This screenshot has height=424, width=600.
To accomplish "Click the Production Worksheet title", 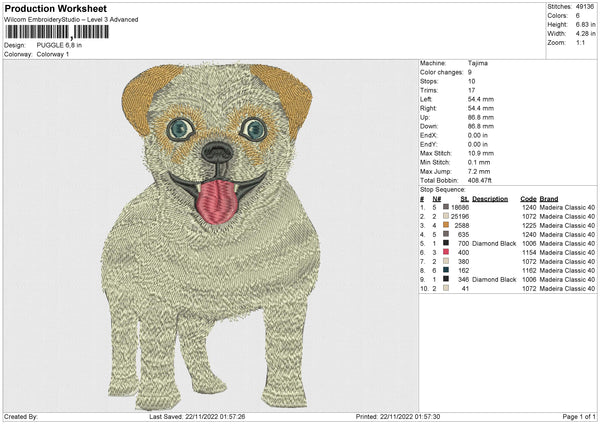I will click(x=55, y=8).
